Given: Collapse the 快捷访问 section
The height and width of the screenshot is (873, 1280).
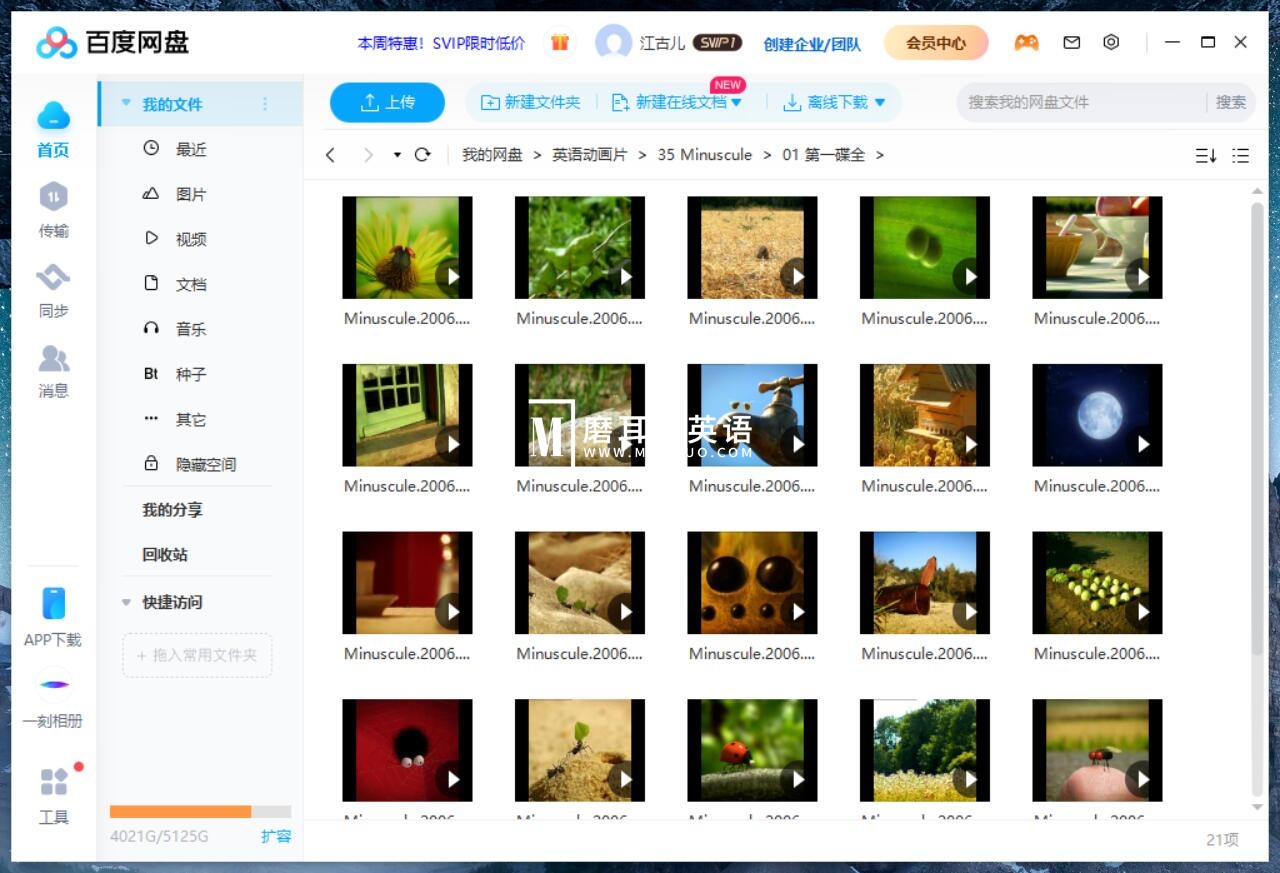Looking at the screenshot, I should point(126,602).
